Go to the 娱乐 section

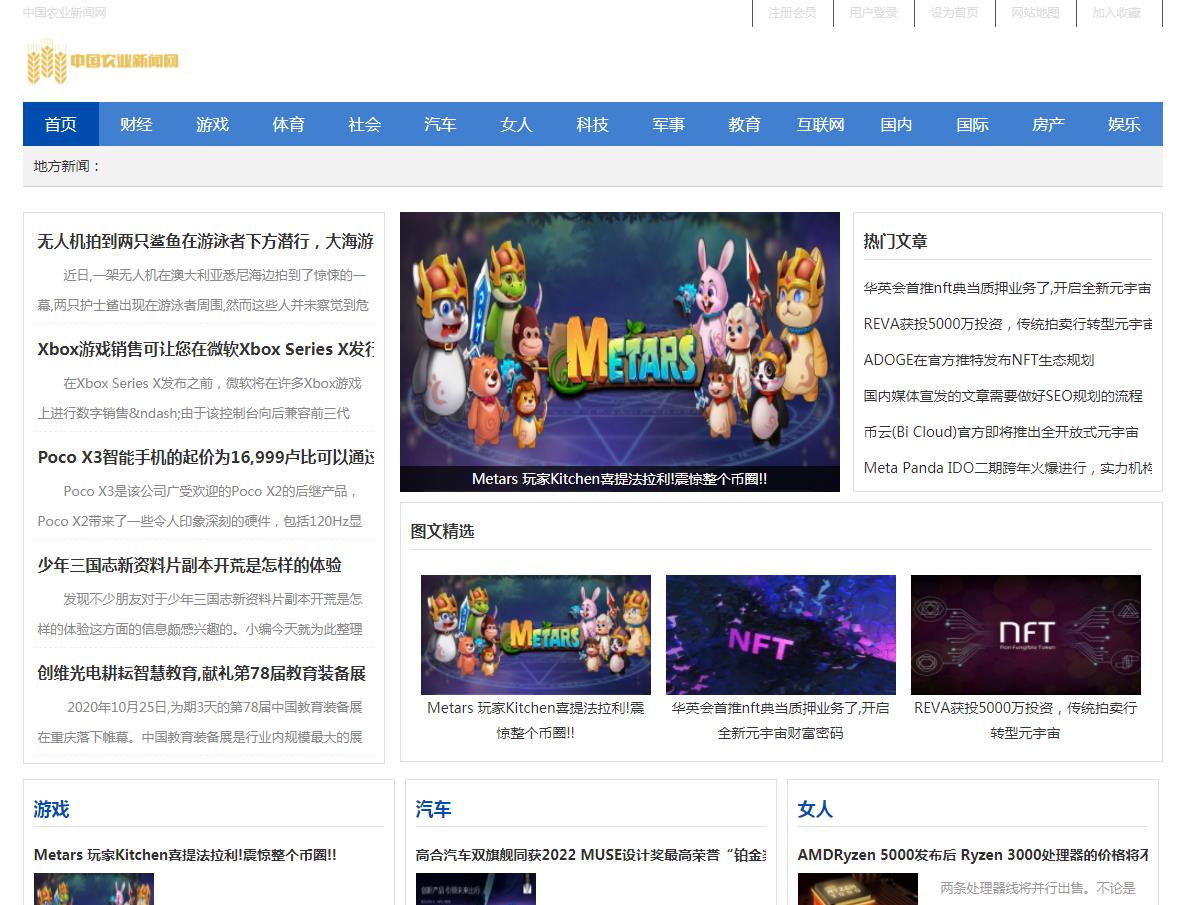point(1124,124)
